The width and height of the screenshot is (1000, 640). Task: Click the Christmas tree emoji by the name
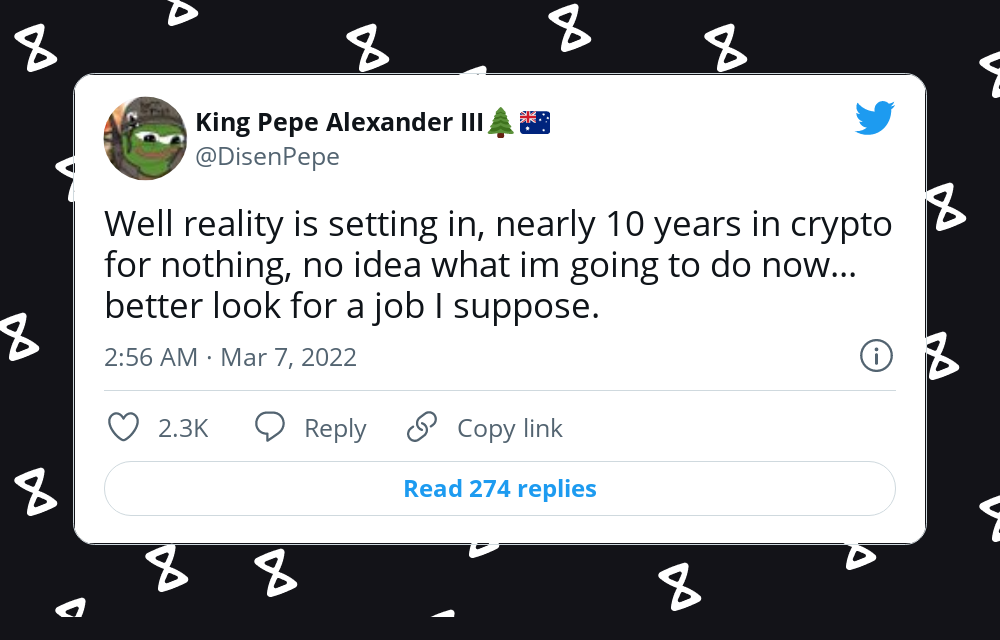[x=500, y=123]
